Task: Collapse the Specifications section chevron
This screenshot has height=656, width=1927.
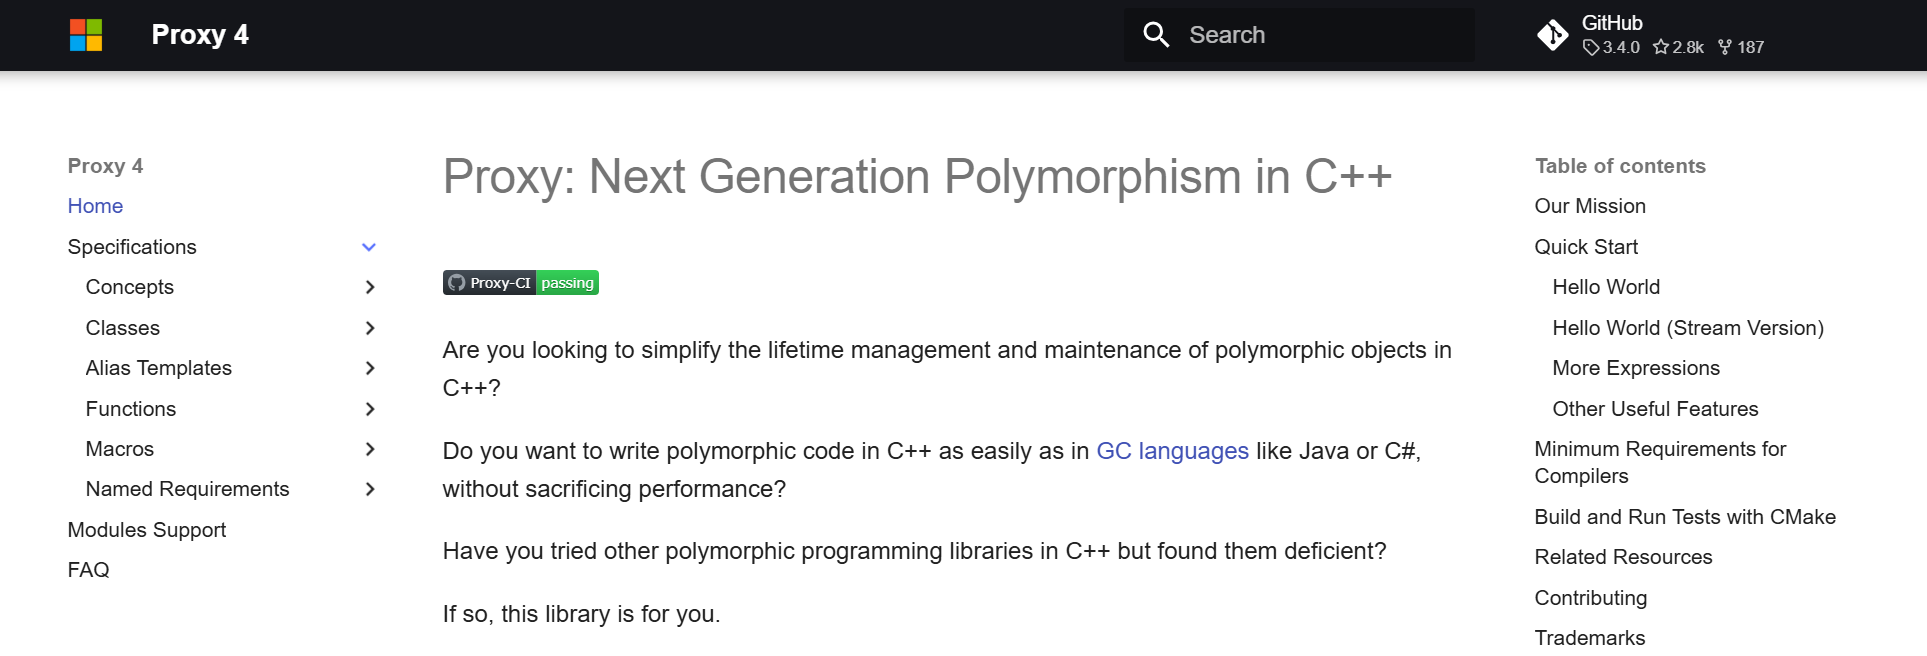Action: click(369, 247)
